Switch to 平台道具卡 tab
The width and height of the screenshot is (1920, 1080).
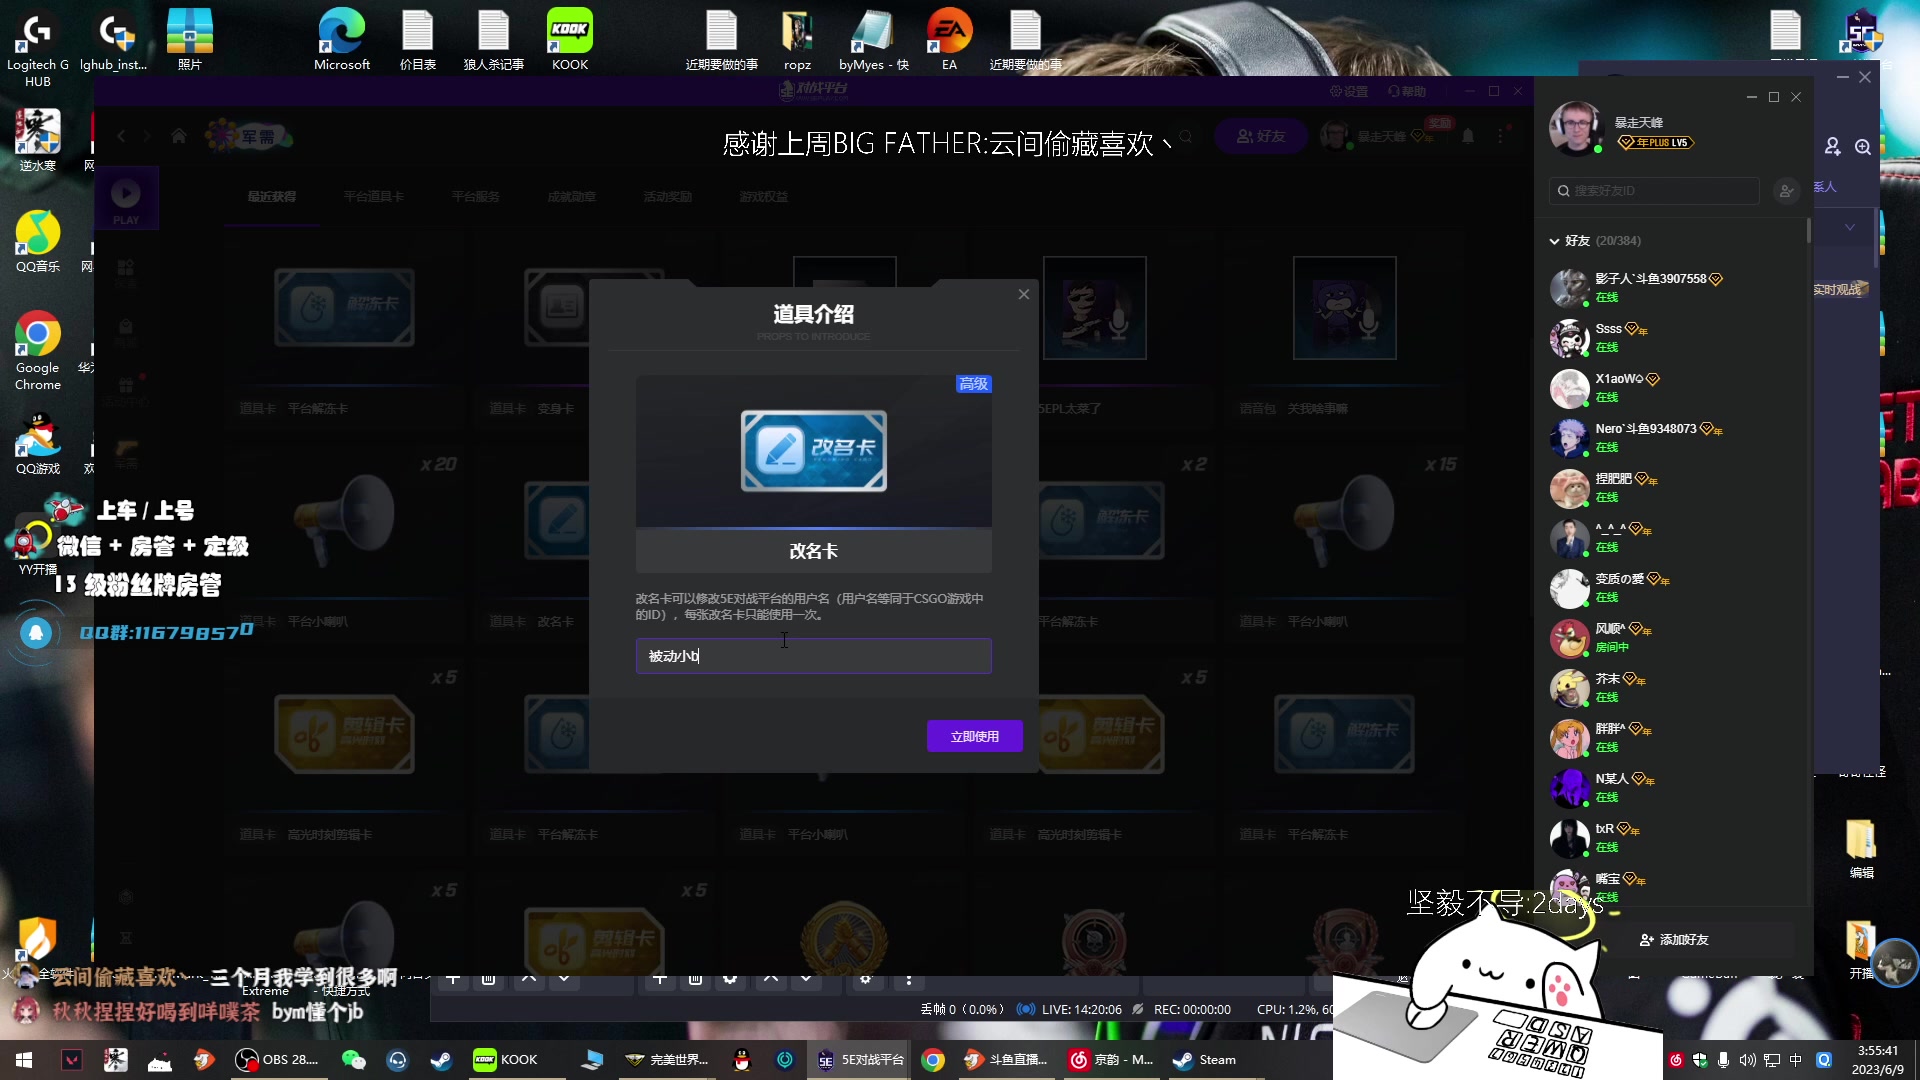[x=374, y=197]
